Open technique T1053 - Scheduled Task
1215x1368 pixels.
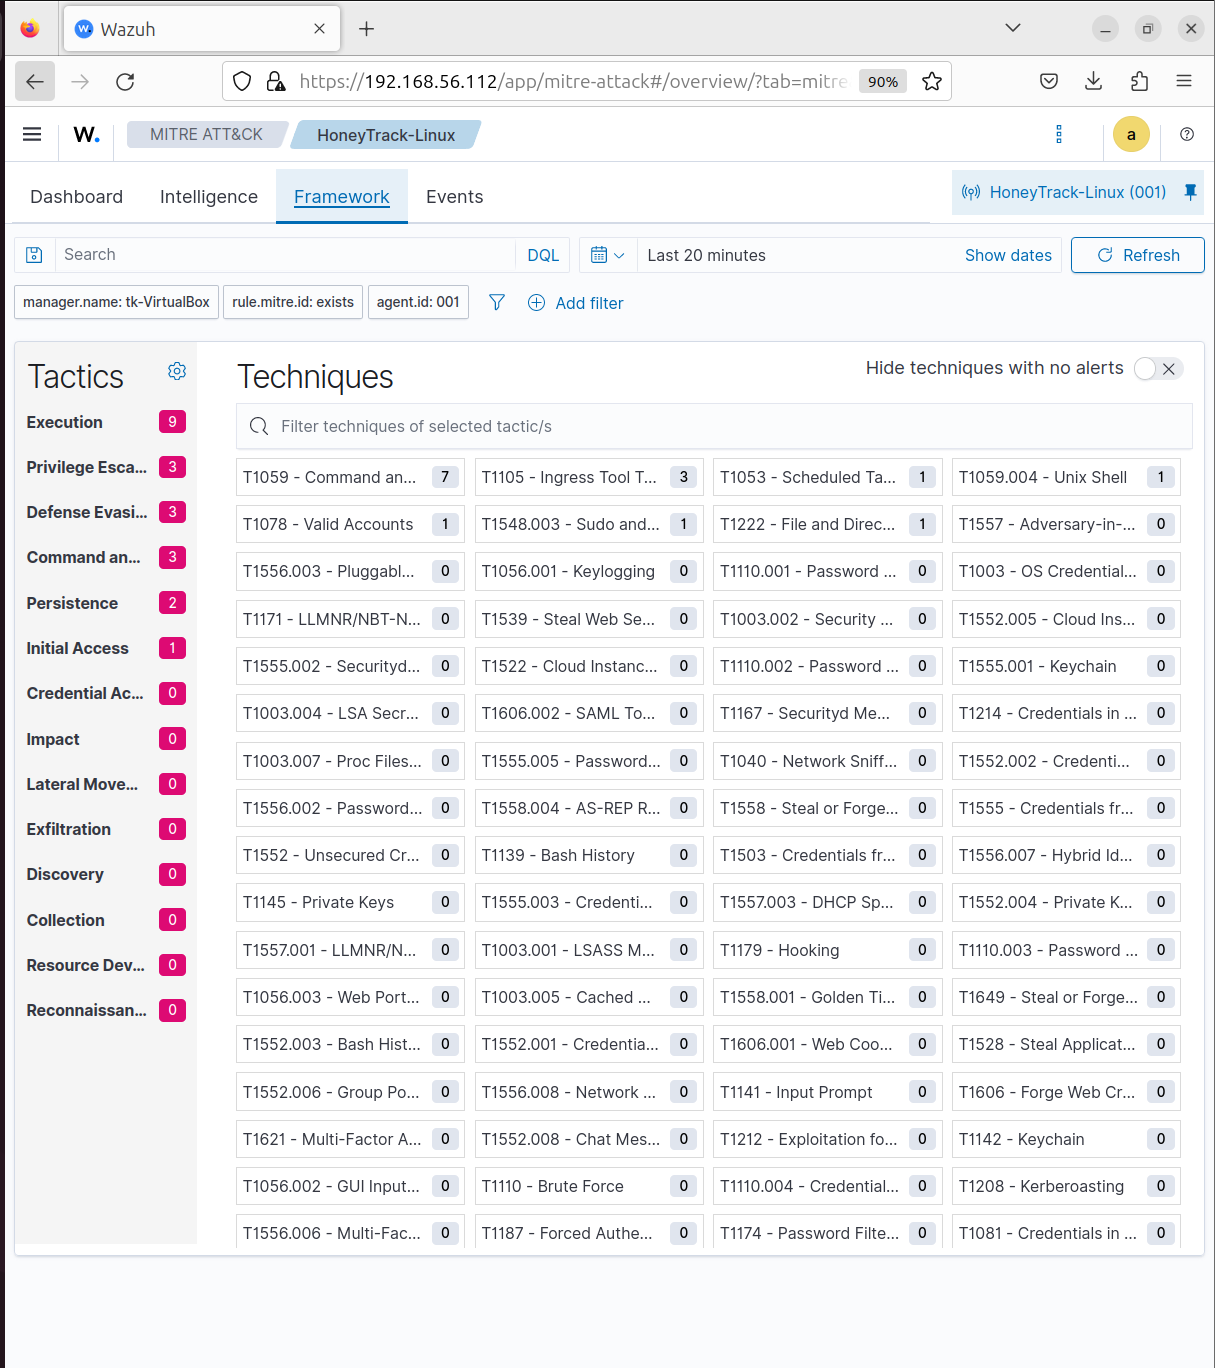828,477
